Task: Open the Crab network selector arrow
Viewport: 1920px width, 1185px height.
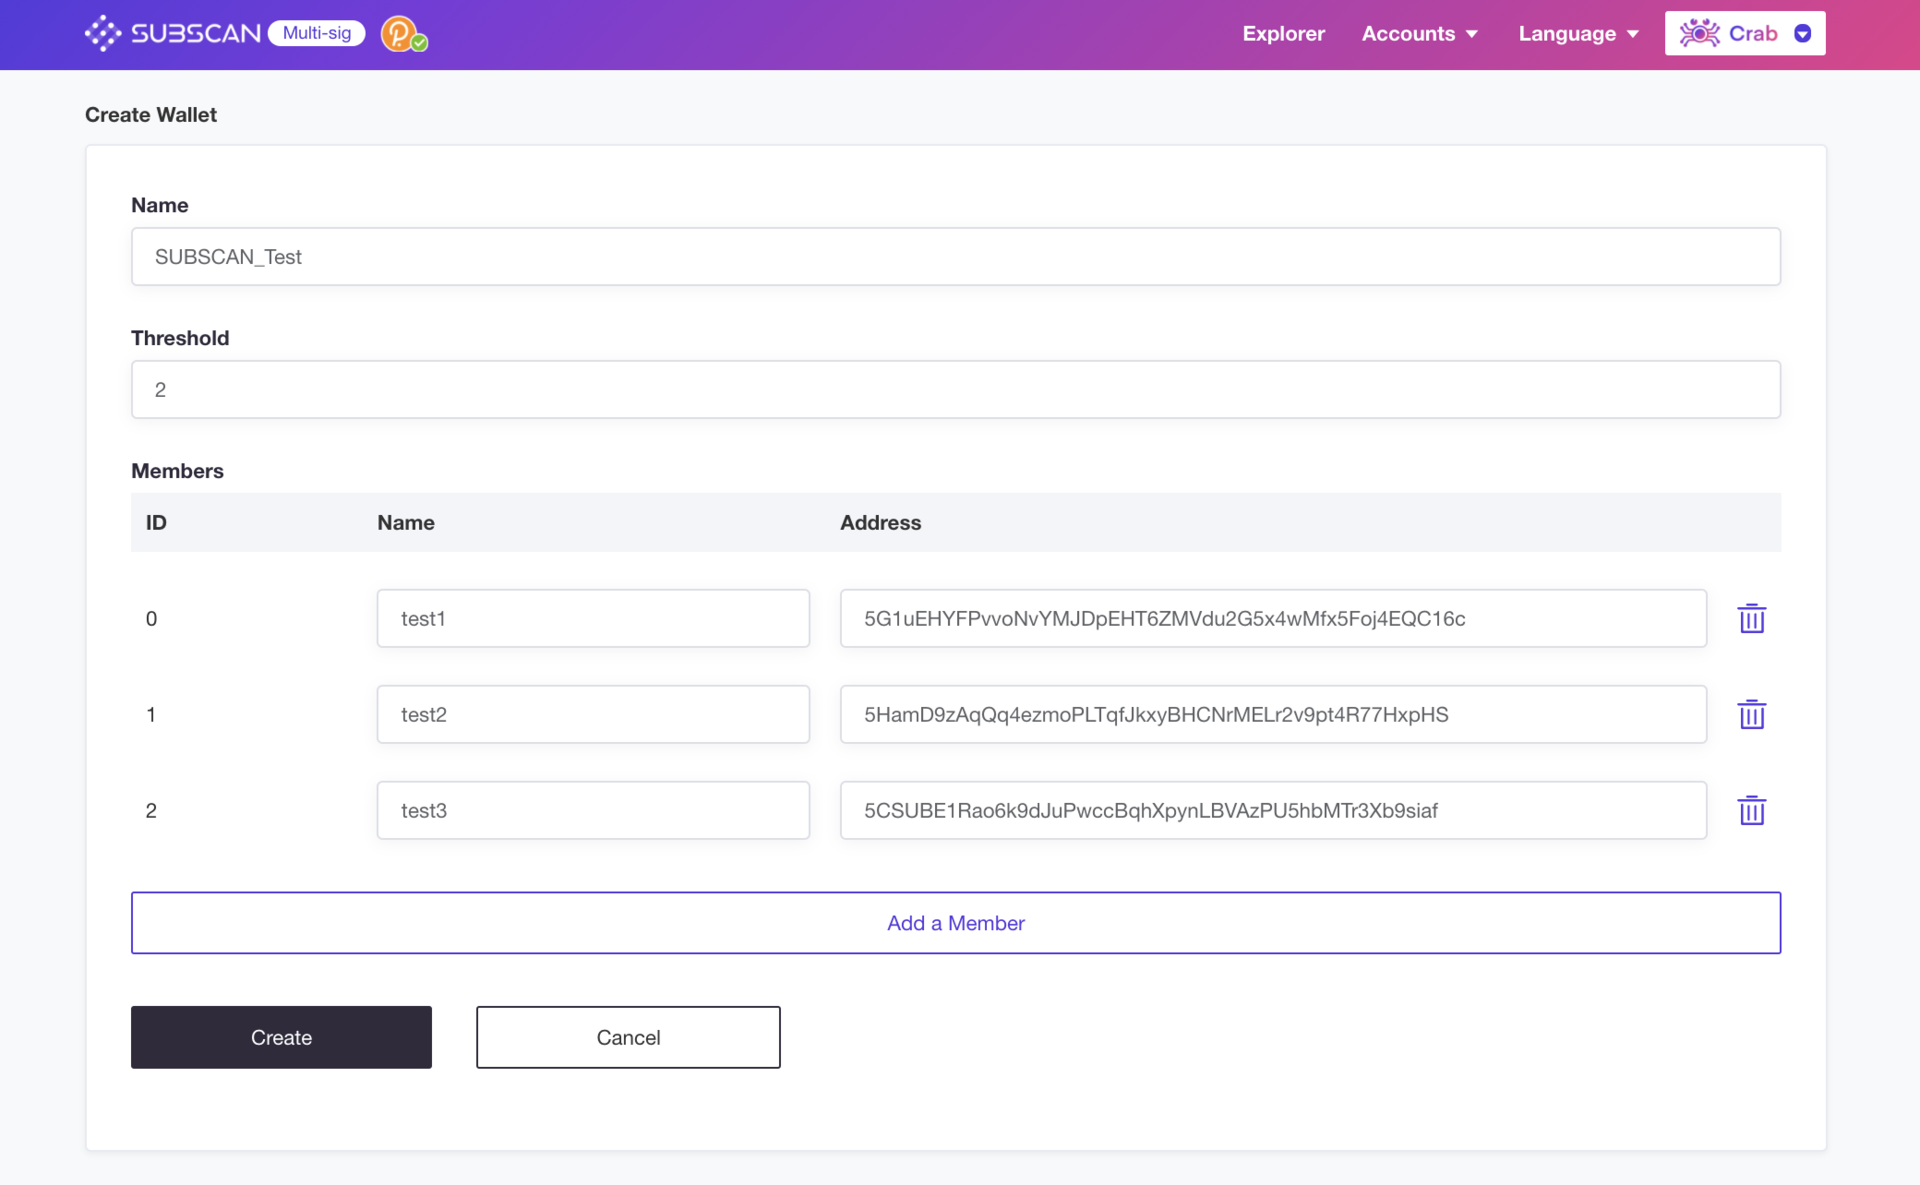Action: 1802,33
